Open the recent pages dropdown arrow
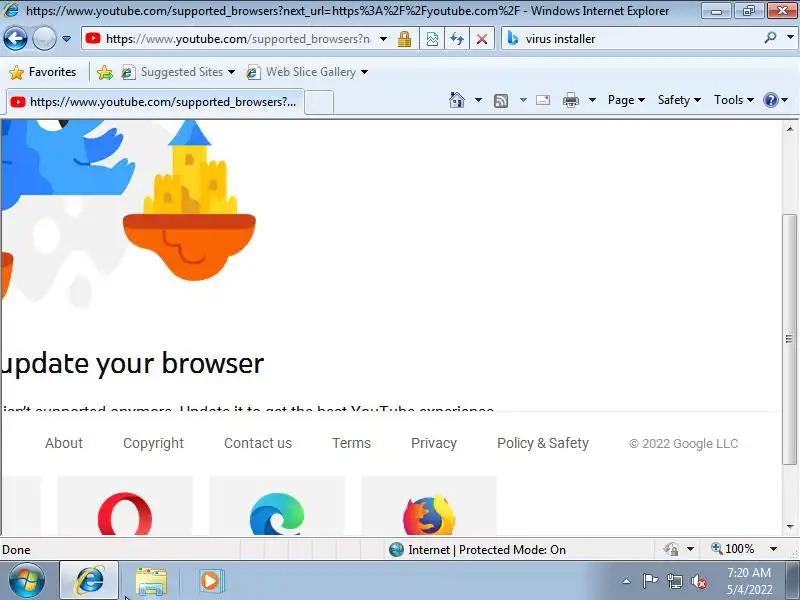Image resolution: width=800 pixels, height=600 pixels. [x=66, y=39]
